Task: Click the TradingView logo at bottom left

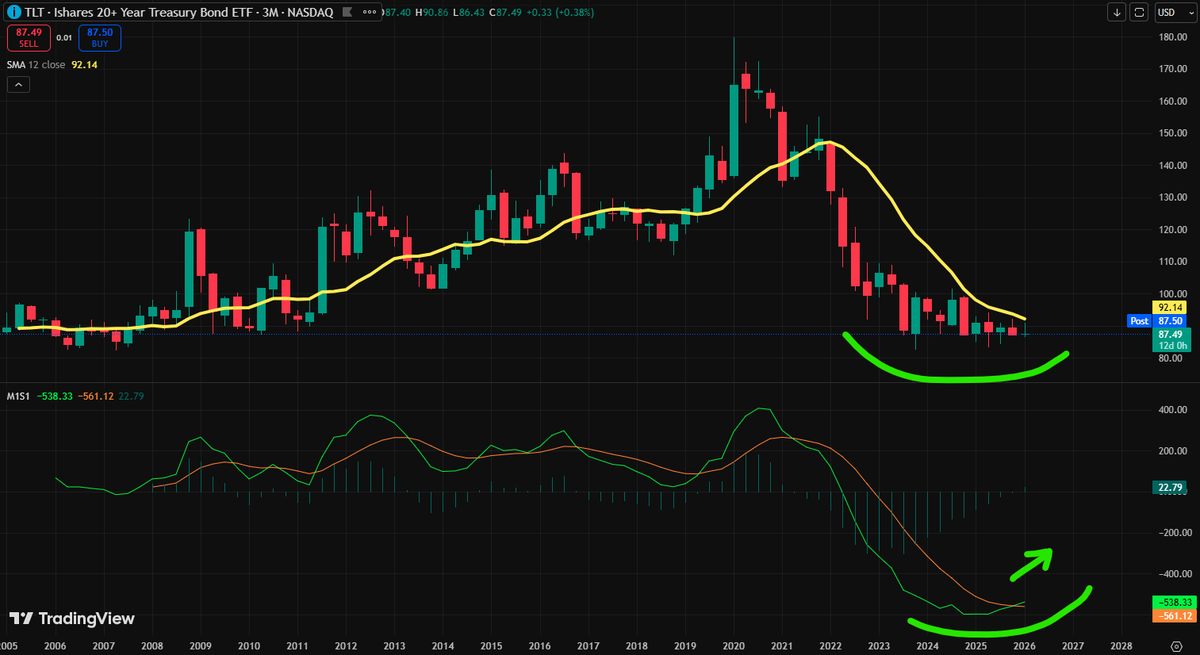Action: [x=72, y=619]
